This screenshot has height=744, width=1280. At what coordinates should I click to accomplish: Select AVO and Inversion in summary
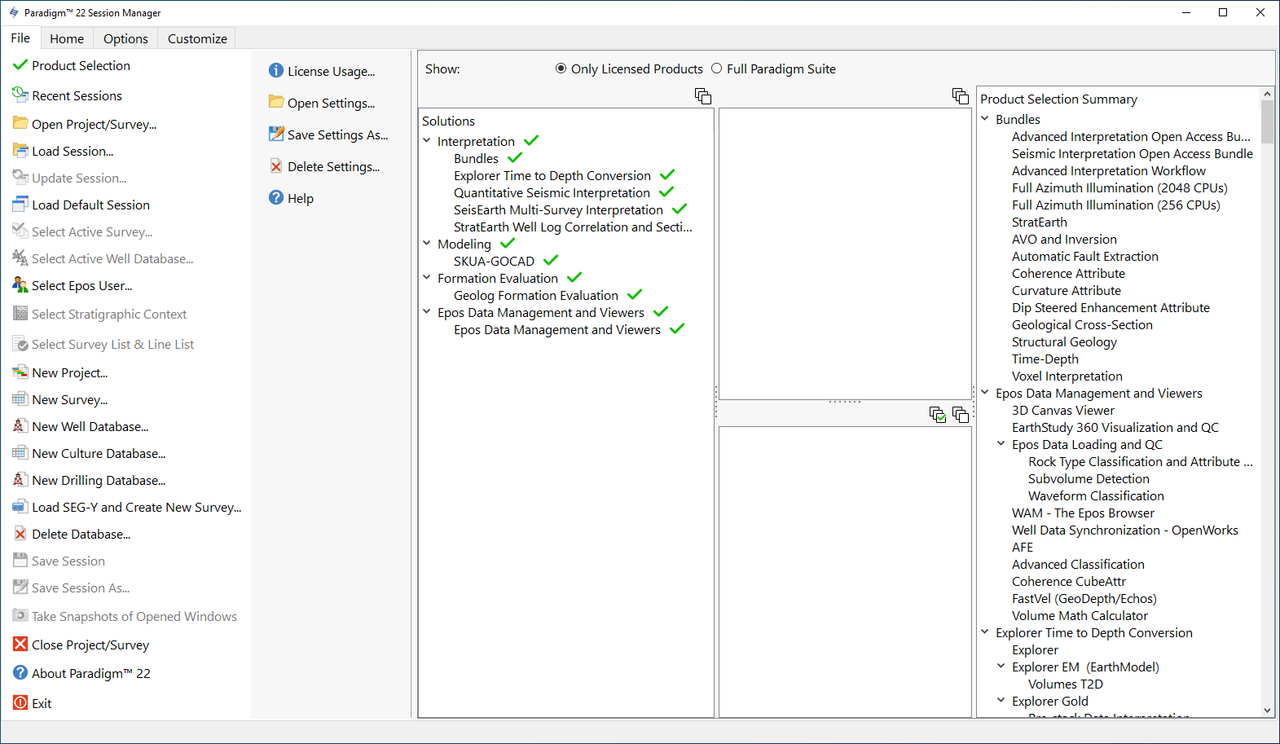[x=1064, y=239]
